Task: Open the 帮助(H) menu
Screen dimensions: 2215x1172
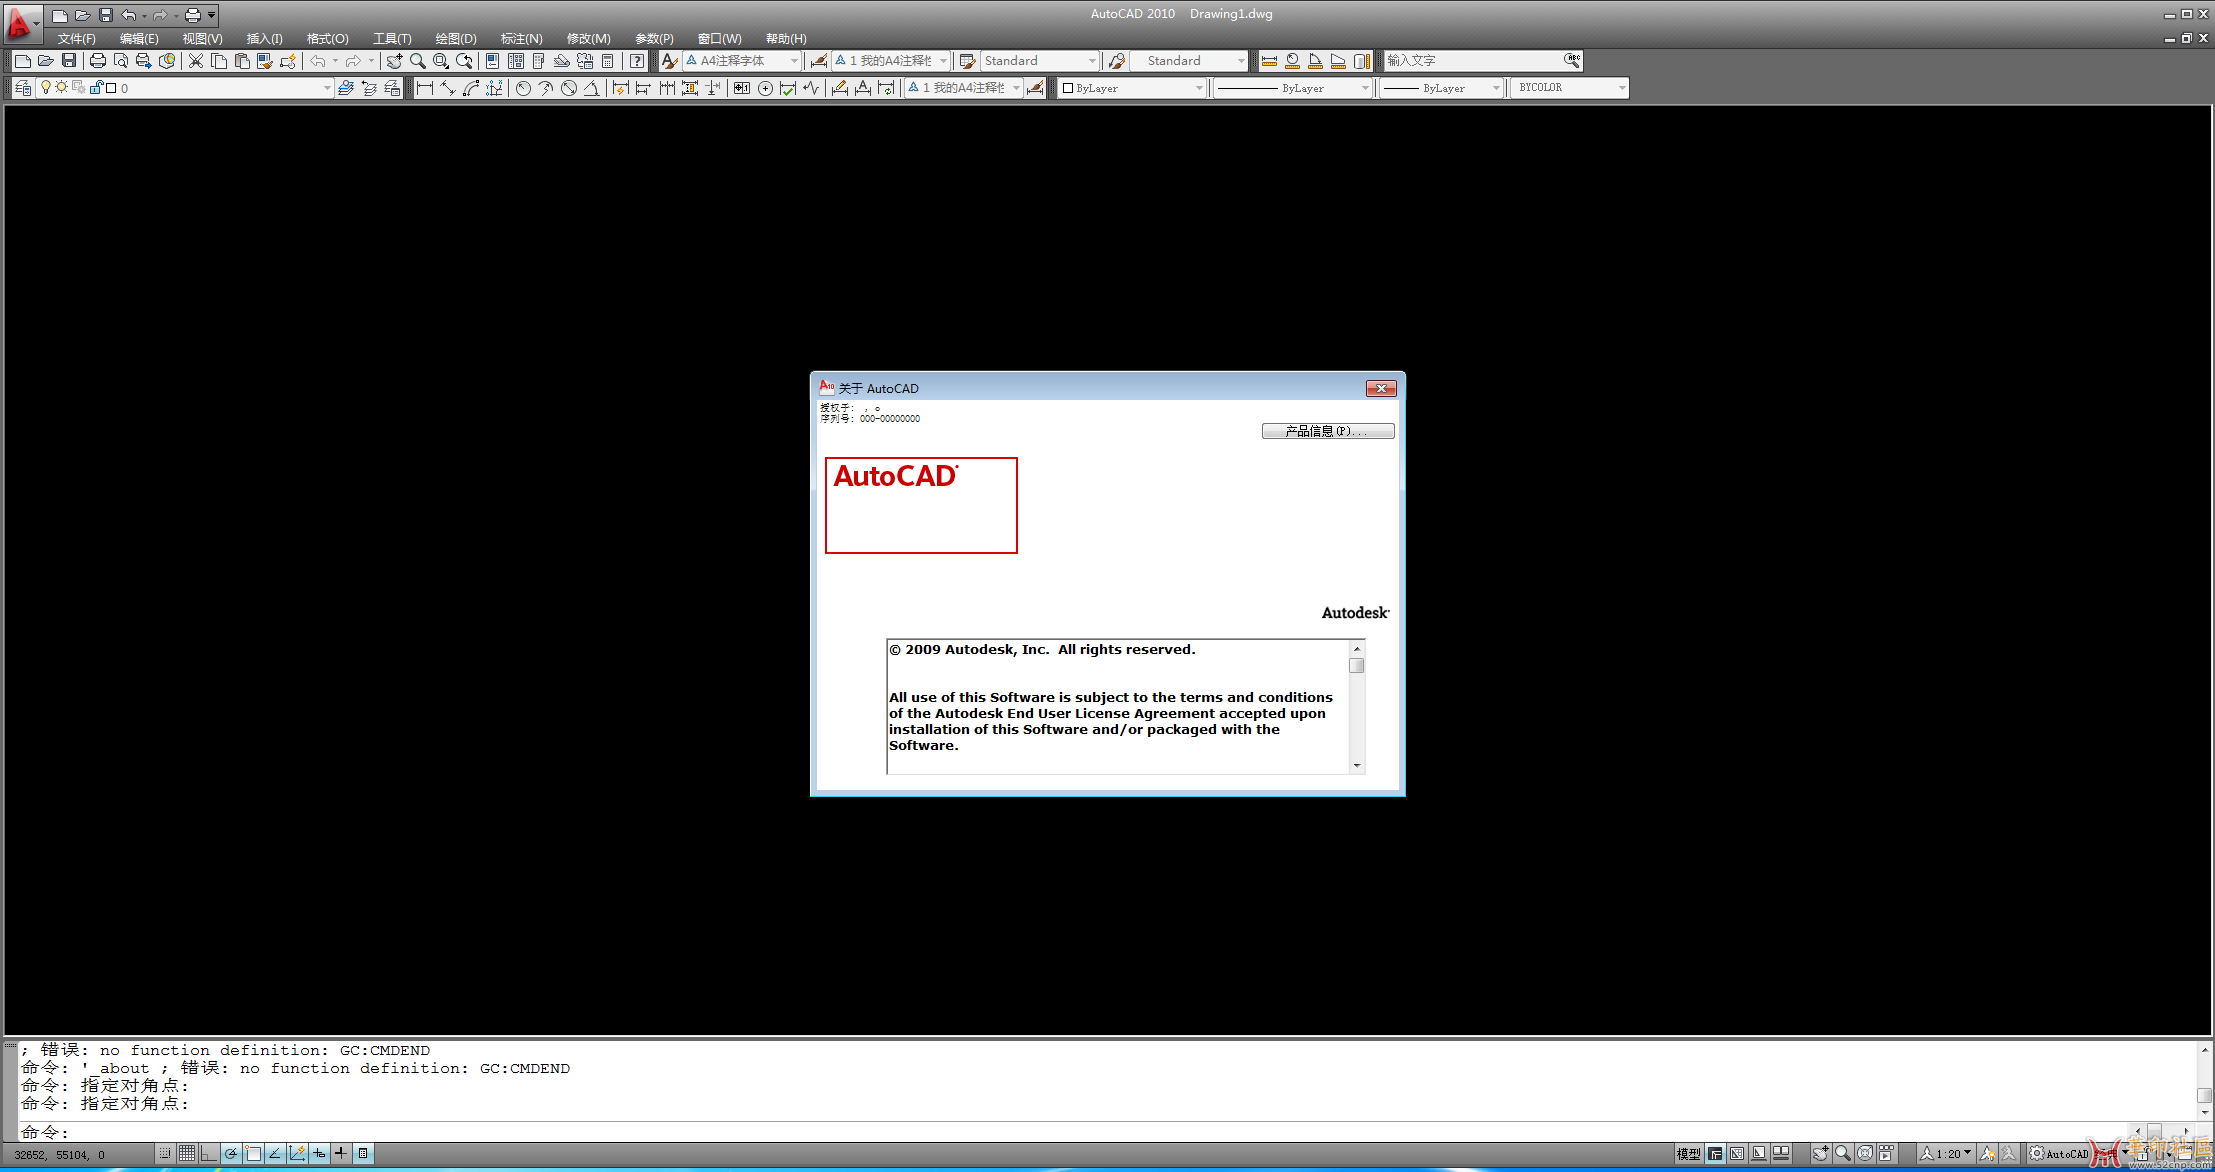Action: coord(786,39)
